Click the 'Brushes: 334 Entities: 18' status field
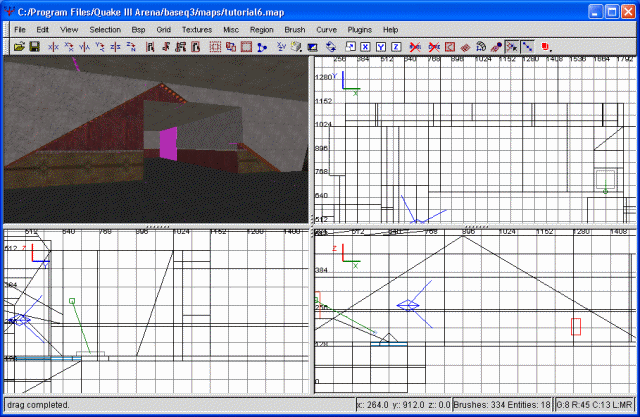 tap(502, 405)
